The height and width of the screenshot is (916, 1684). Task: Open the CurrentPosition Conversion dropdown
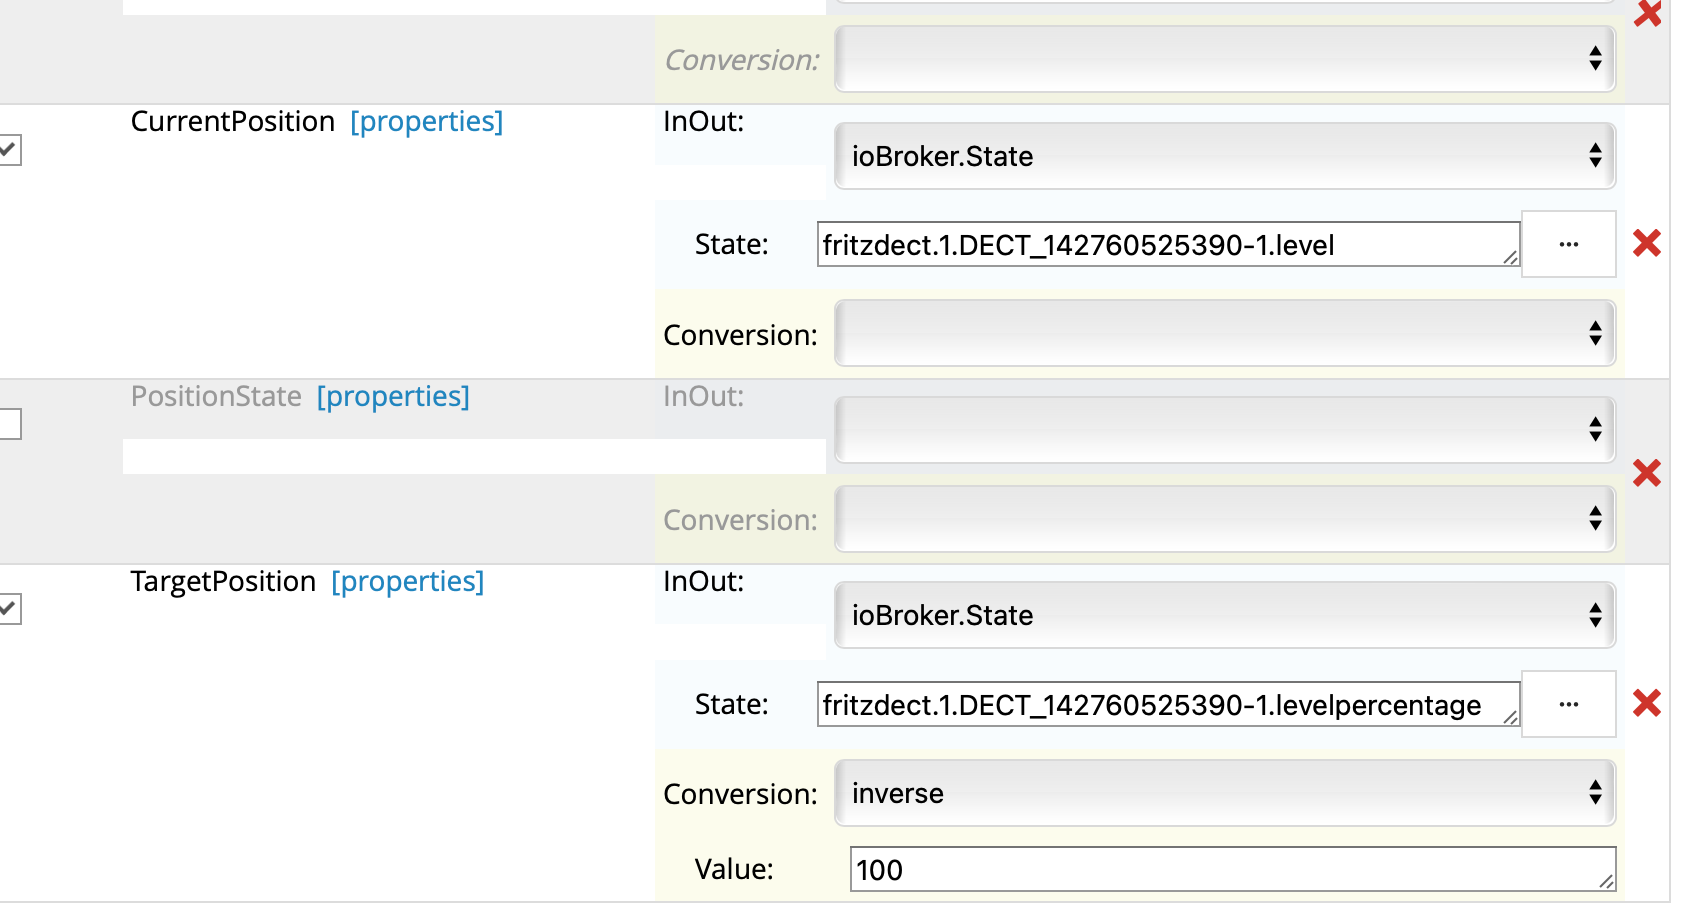pyautogui.click(x=1224, y=334)
